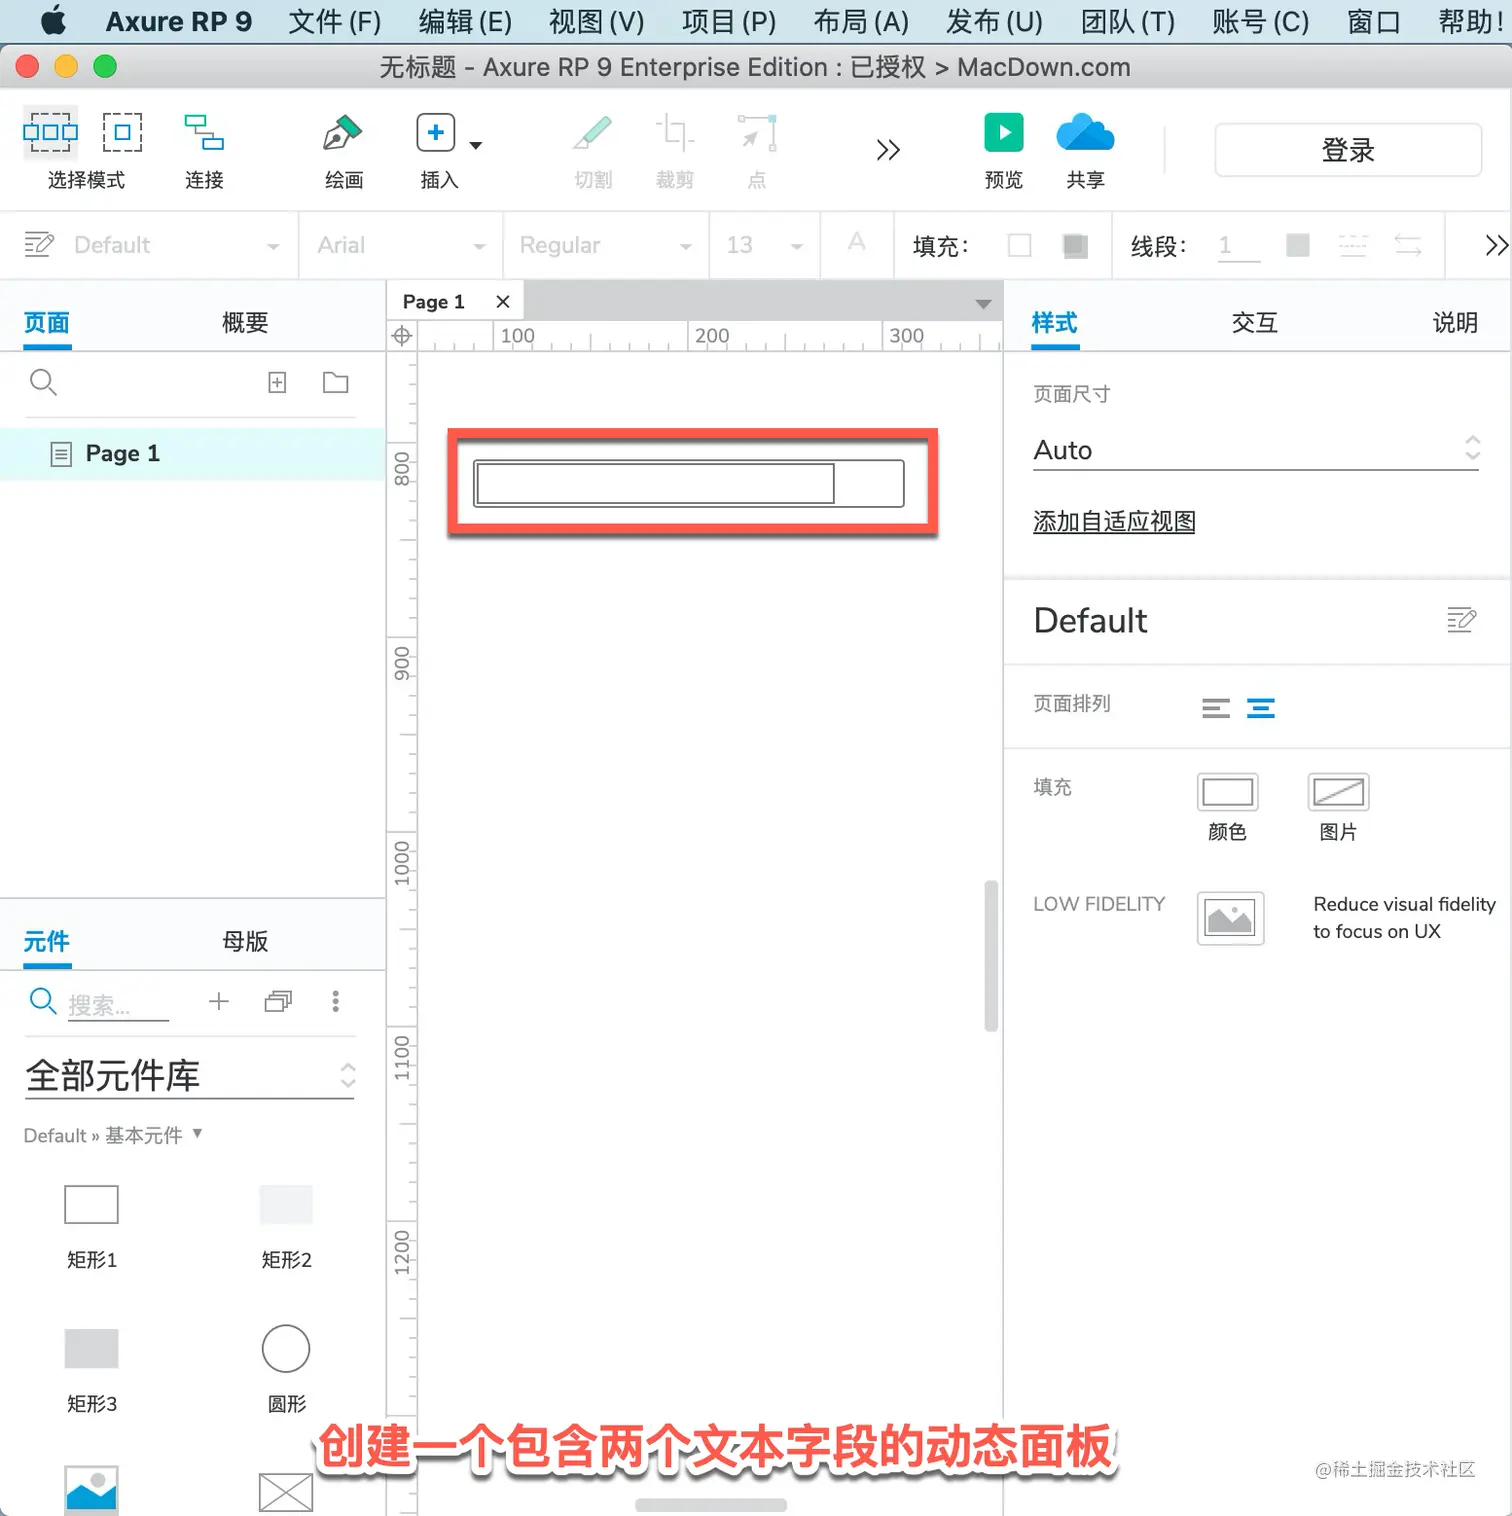Select the contained selection mode icon
1512x1516 pixels.
(123, 132)
